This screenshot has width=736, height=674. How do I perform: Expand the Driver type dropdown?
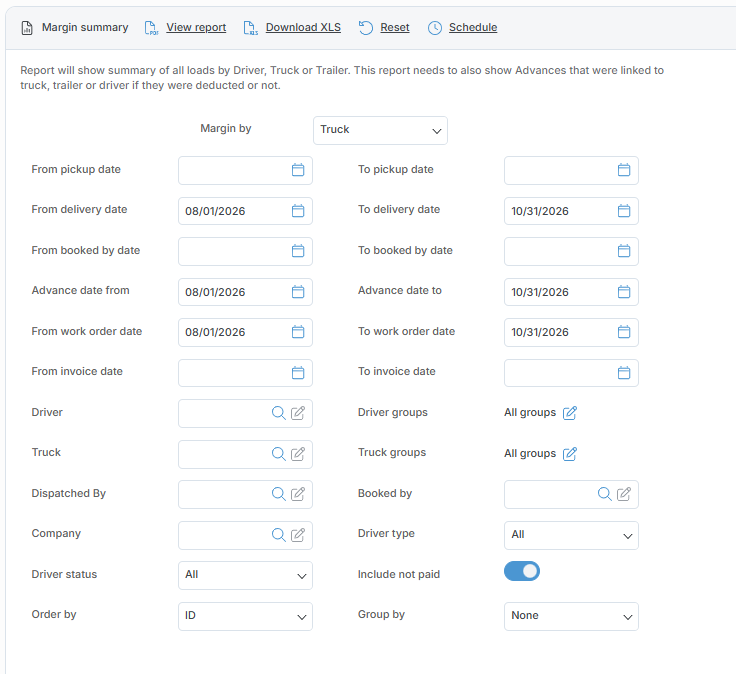(571, 535)
